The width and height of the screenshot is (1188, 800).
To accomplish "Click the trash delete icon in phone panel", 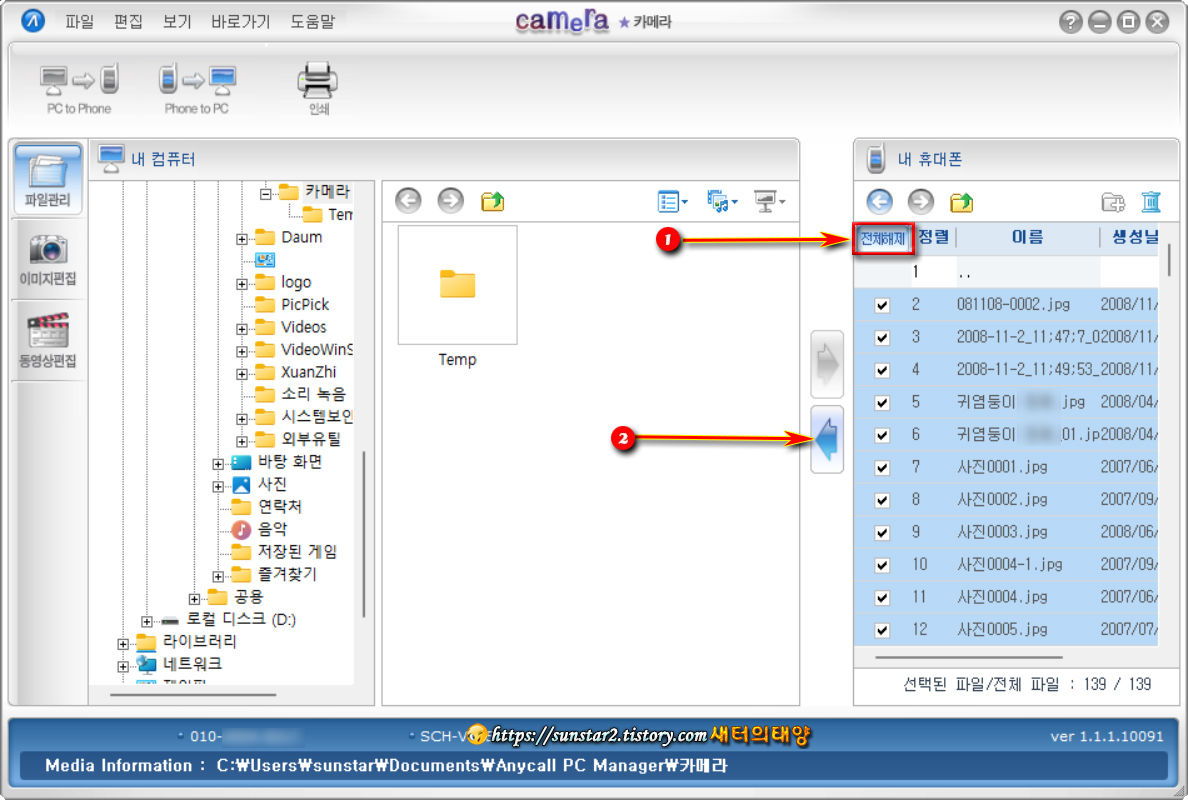I will click(x=1151, y=202).
